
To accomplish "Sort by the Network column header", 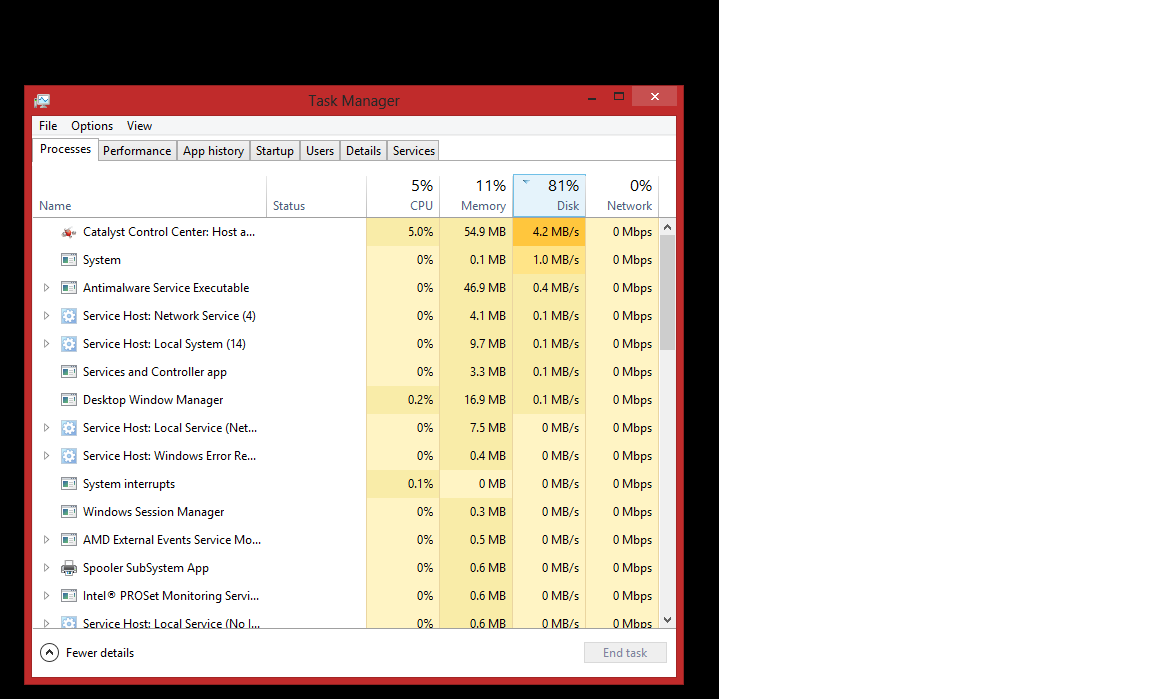I will coord(622,196).
